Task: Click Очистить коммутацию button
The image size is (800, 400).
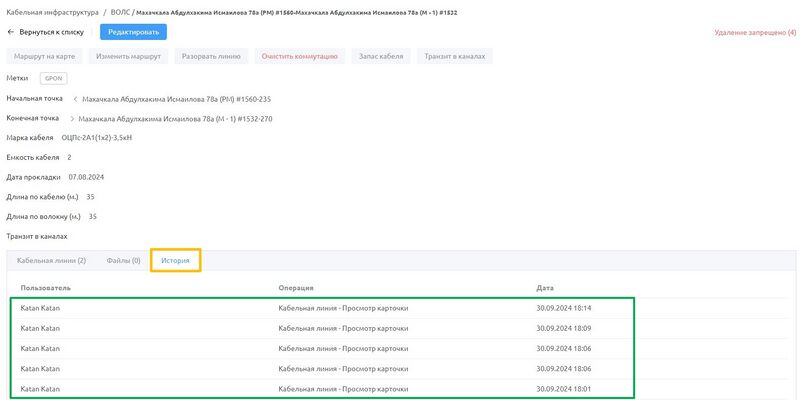Action: coord(299,56)
